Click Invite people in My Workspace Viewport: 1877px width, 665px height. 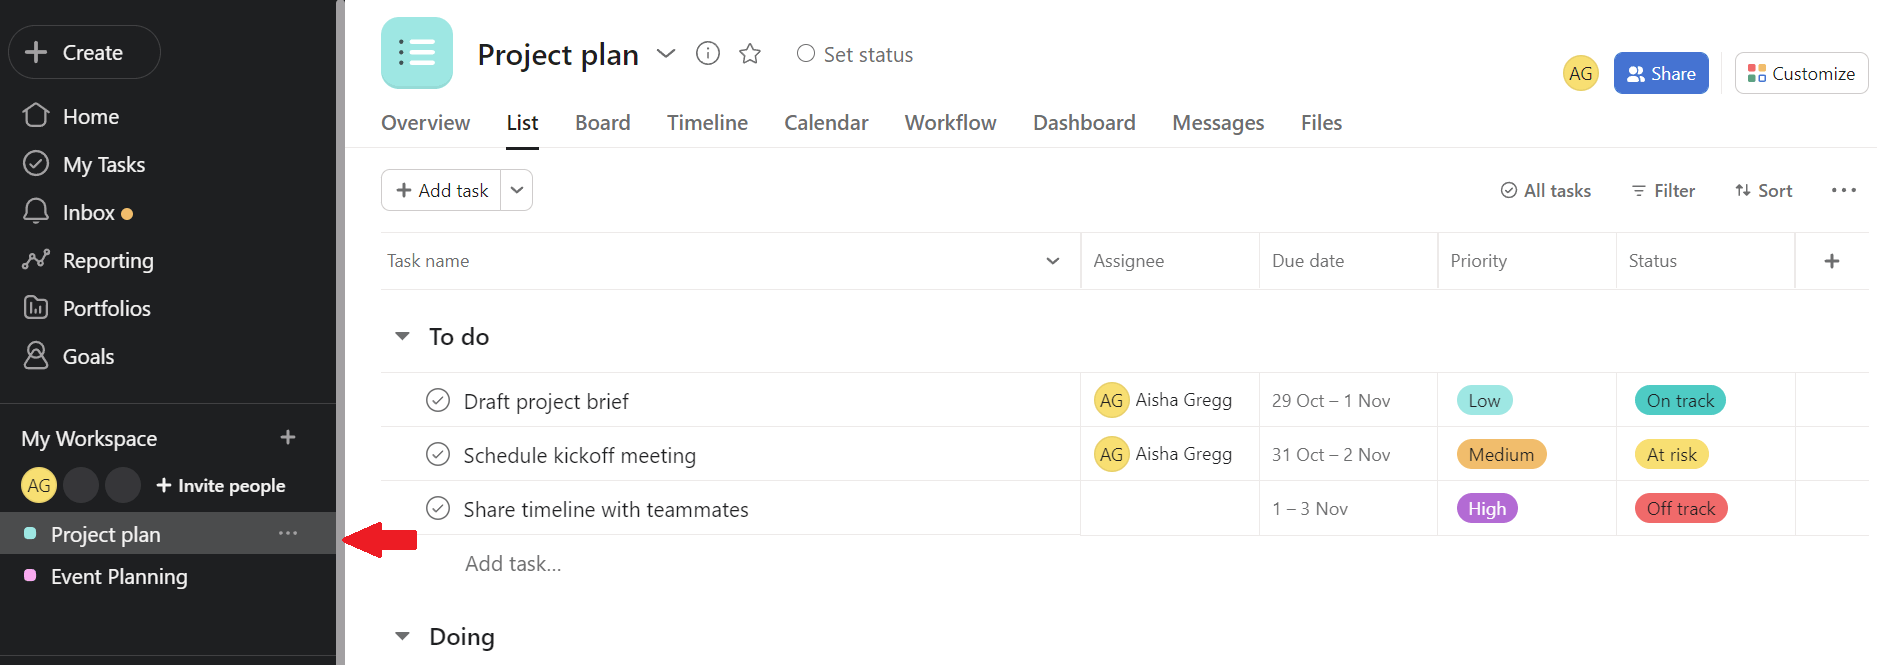tap(221, 486)
